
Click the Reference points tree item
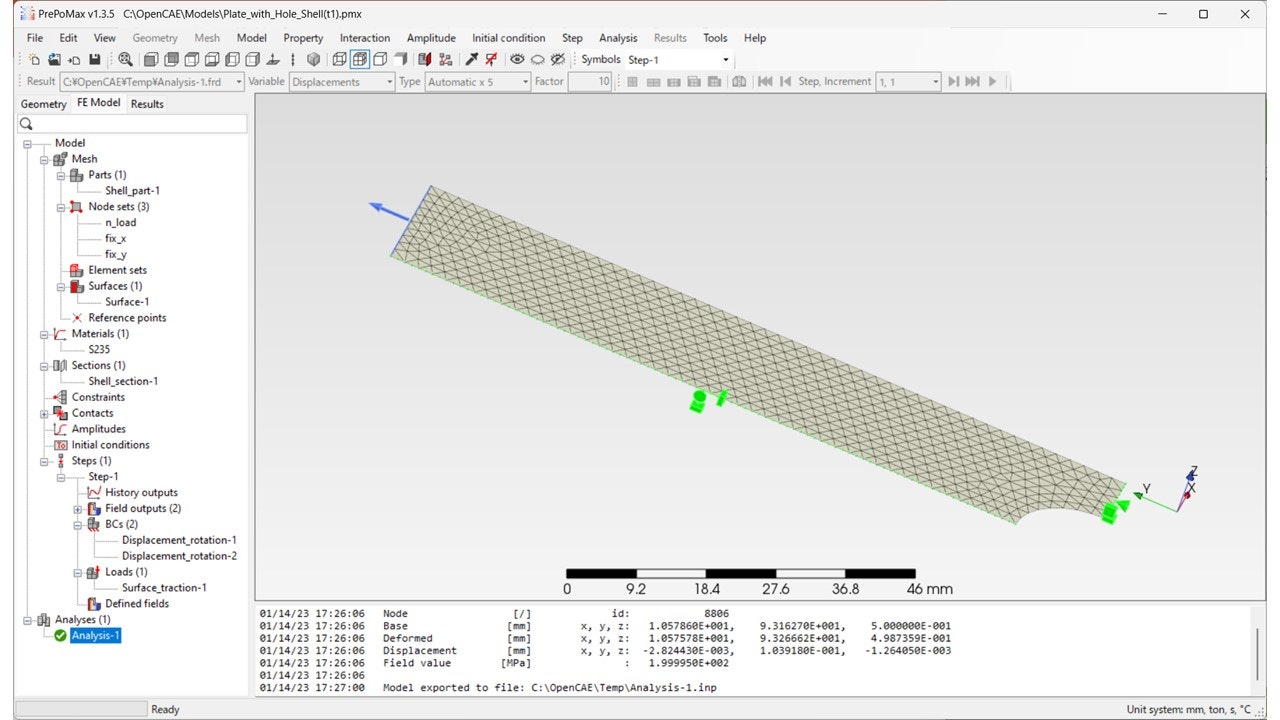tap(127, 318)
